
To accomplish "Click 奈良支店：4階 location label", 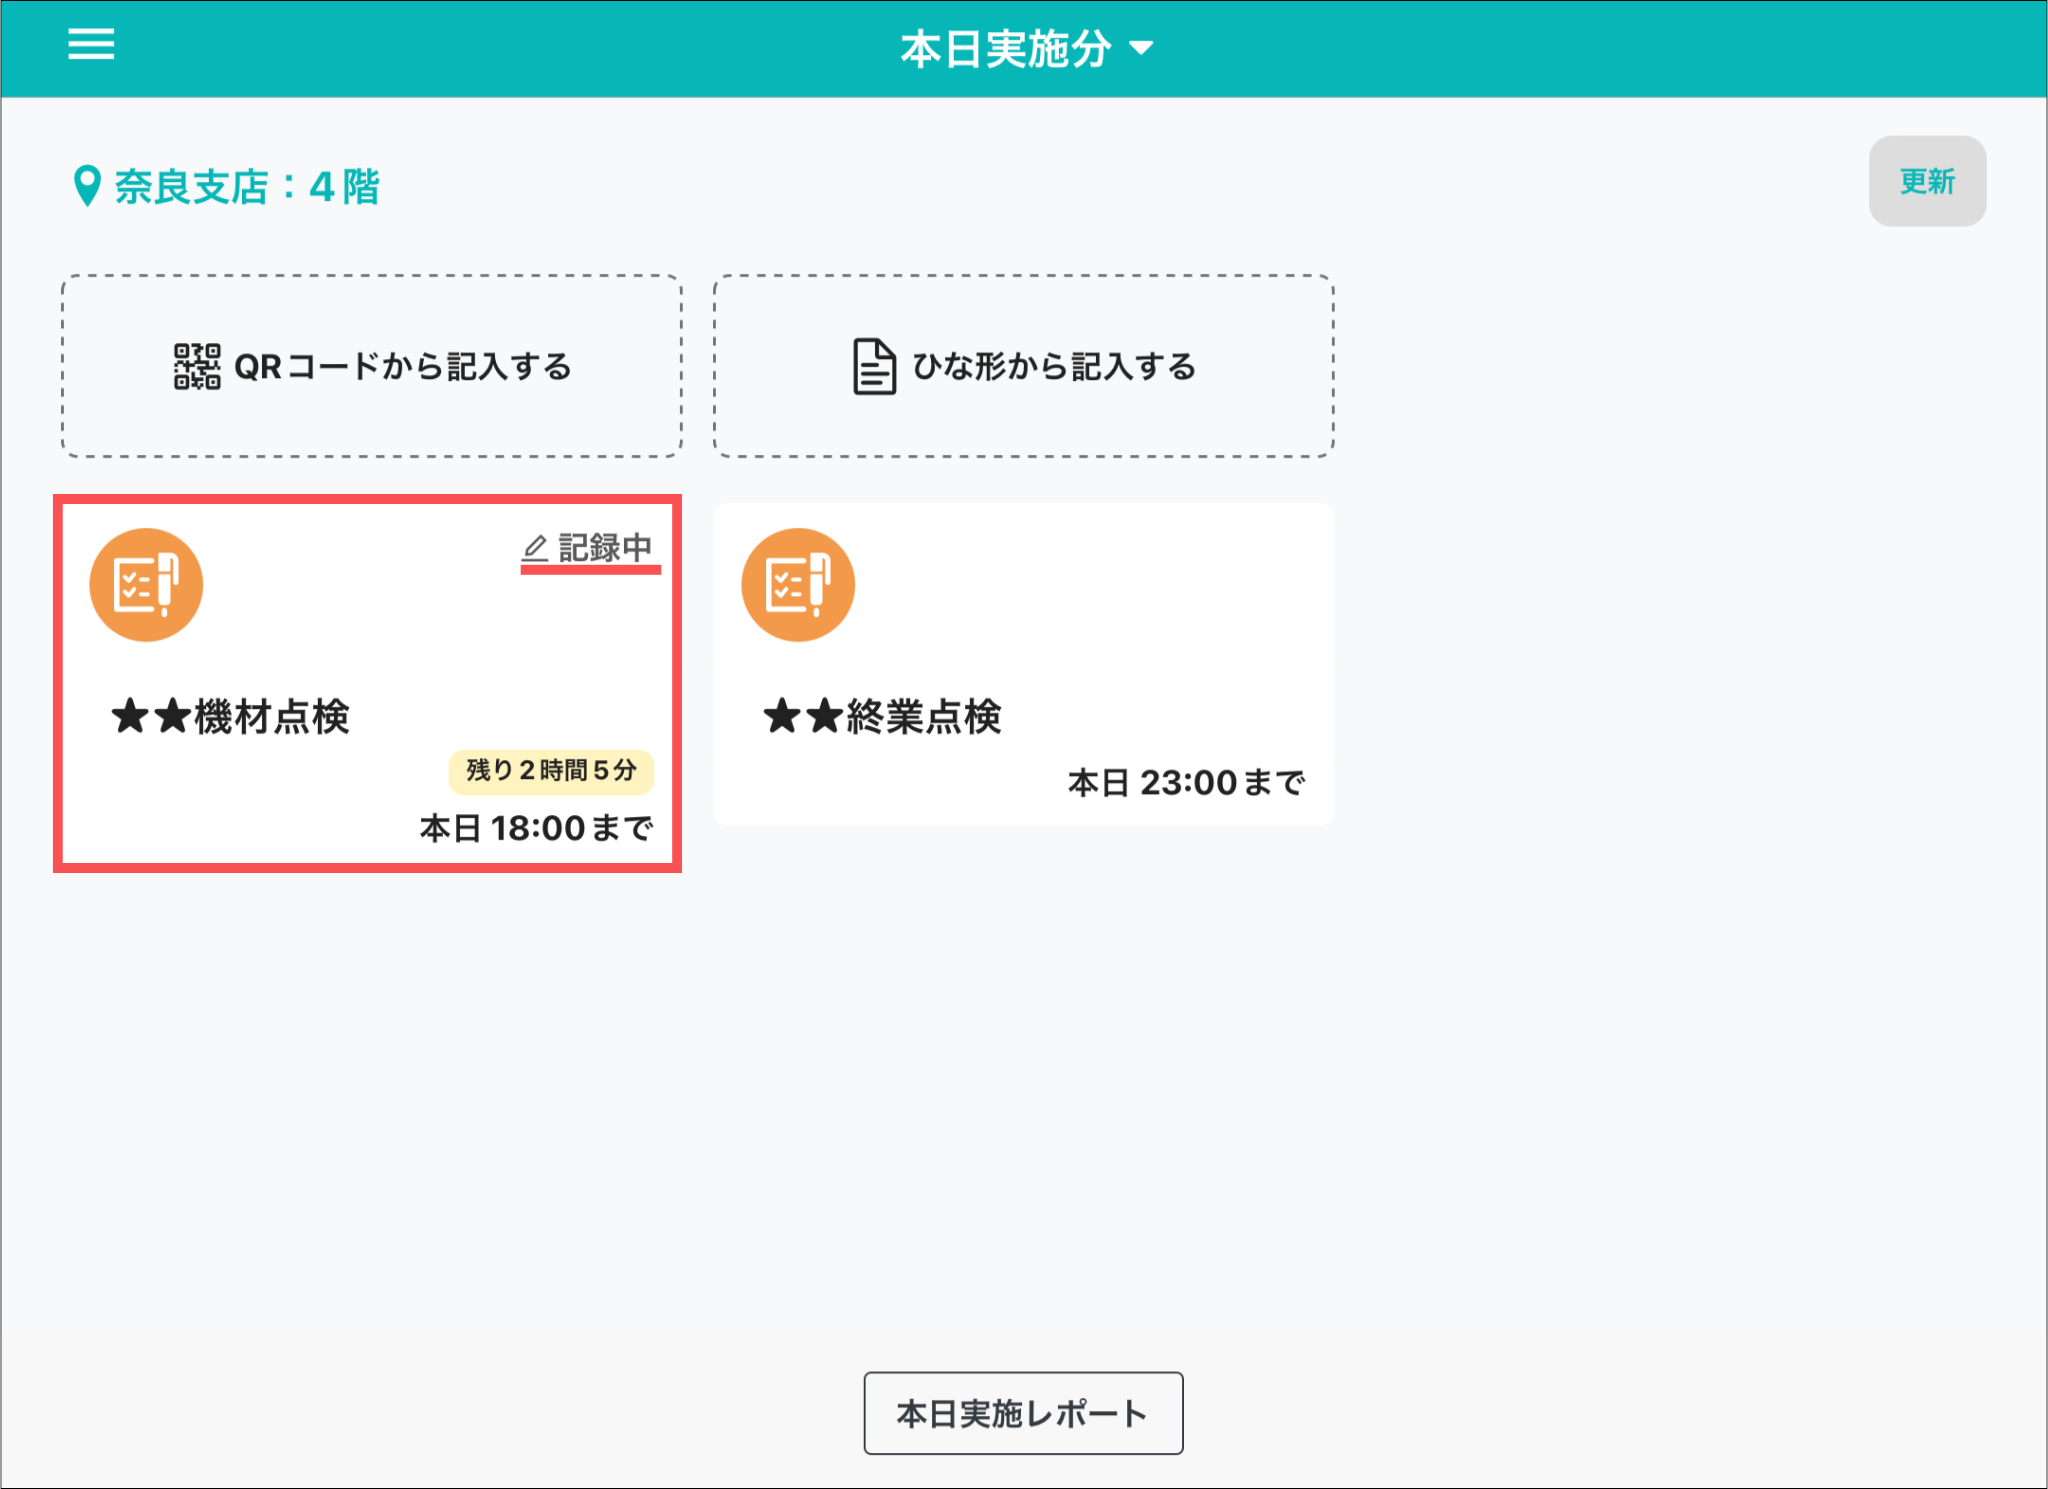I will [246, 187].
